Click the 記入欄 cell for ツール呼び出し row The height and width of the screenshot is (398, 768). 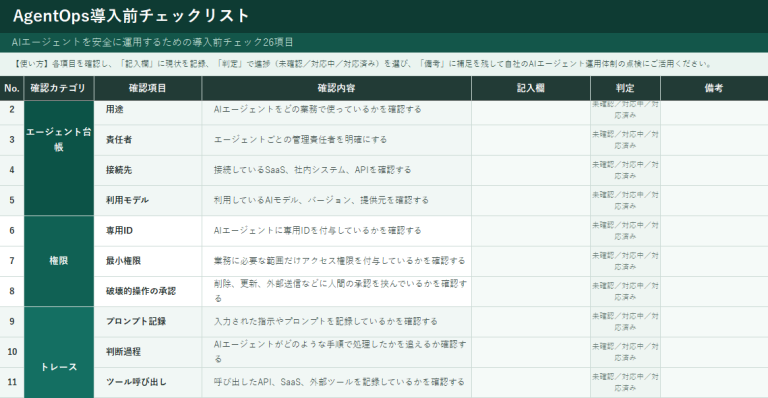(531, 383)
